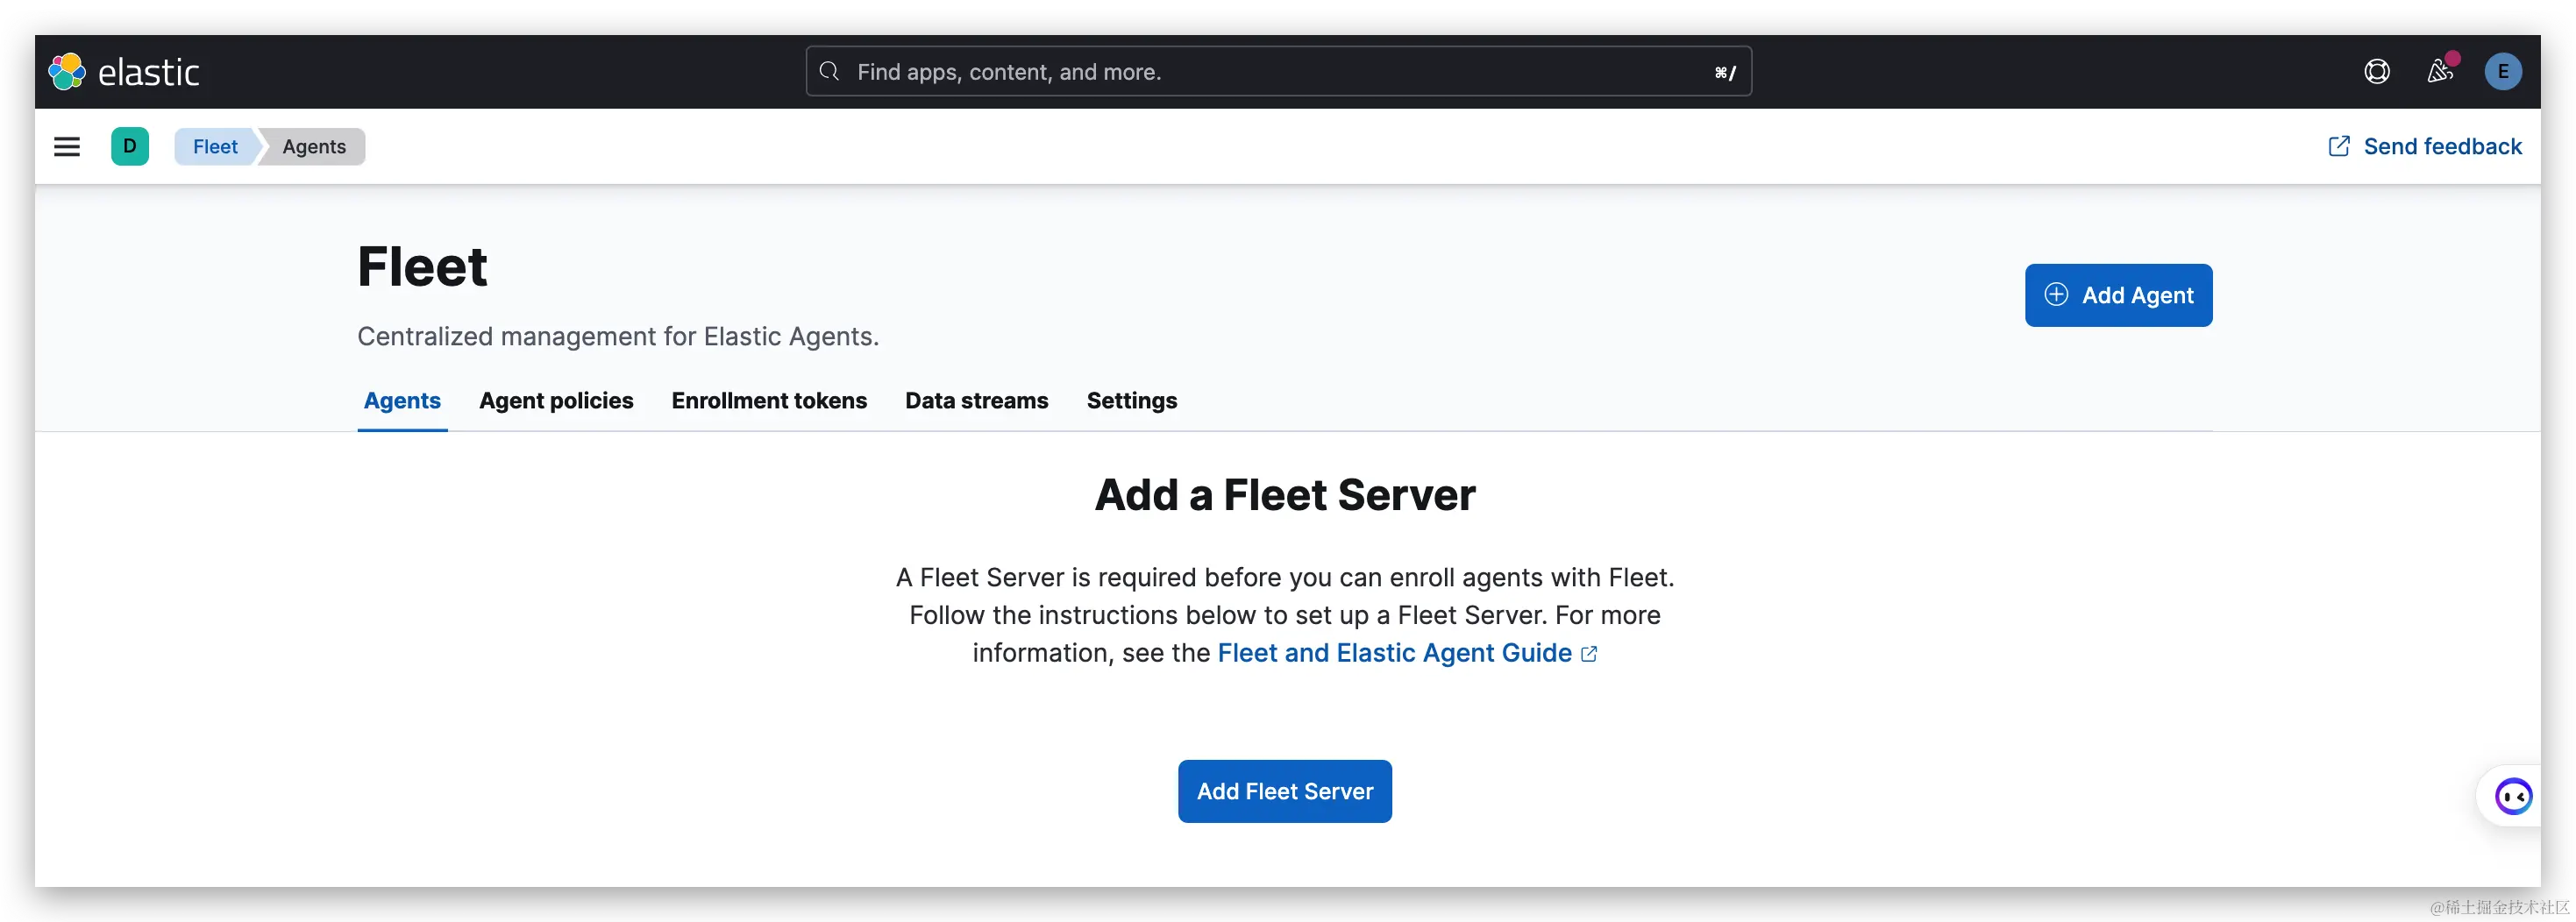The width and height of the screenshot is (2576, 922).
Task: Click the green D space avatar
Action: pyautogui.click(x=130, y=146)
